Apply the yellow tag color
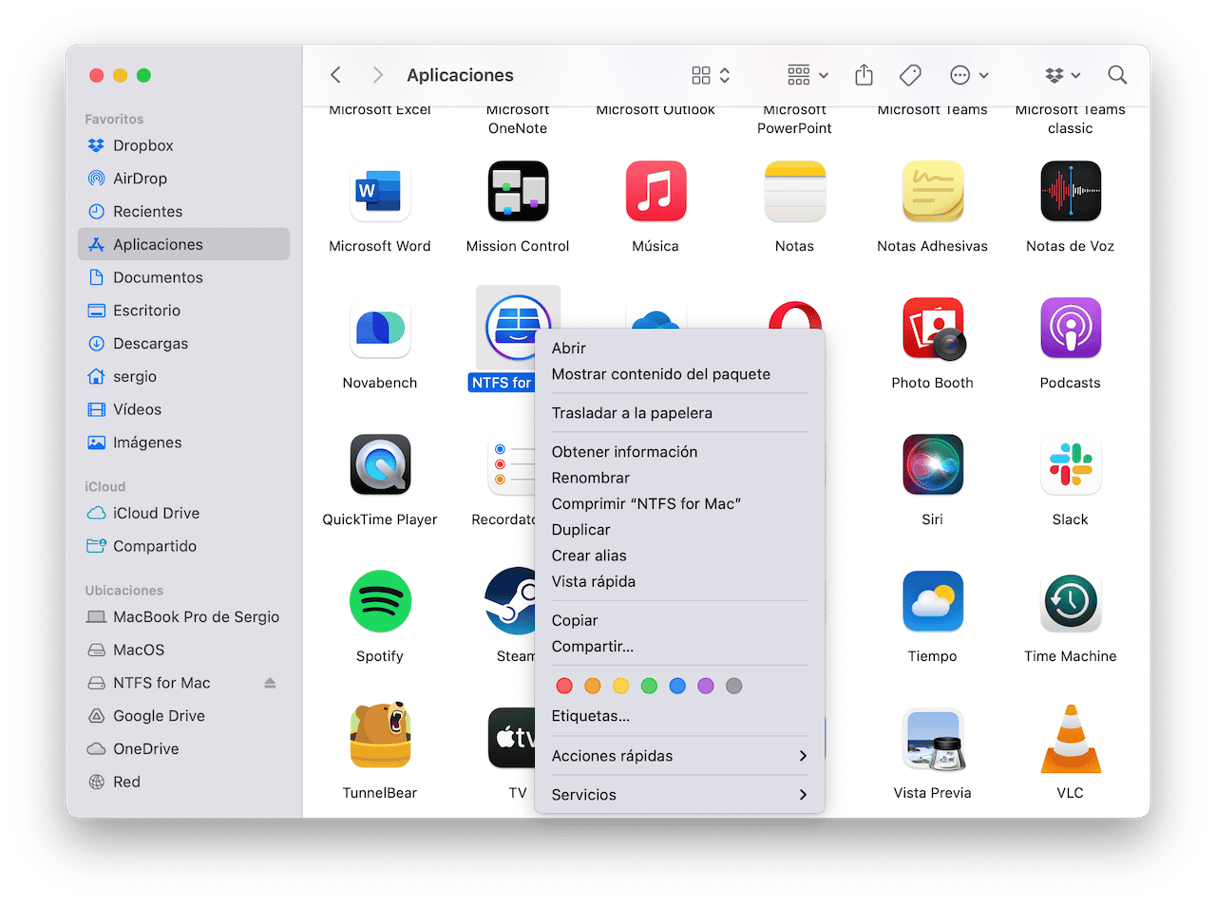This screenshot has height=905, width=1216. (x=621, y=686)
